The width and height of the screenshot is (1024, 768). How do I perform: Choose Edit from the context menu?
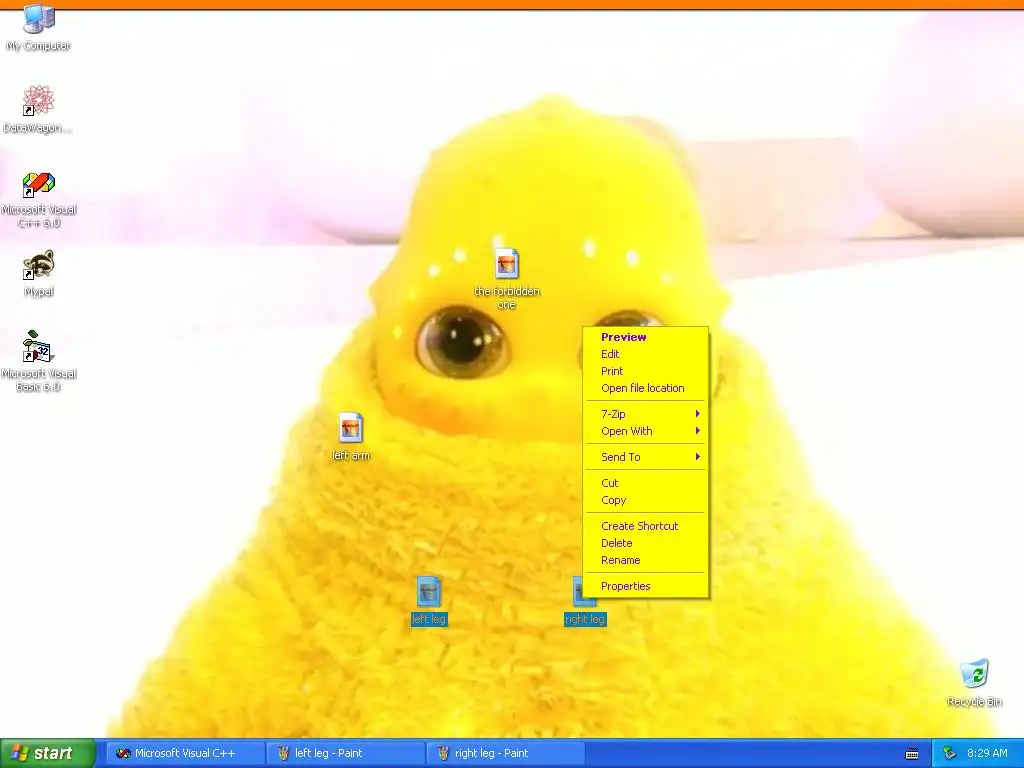[x=645, y=354]
